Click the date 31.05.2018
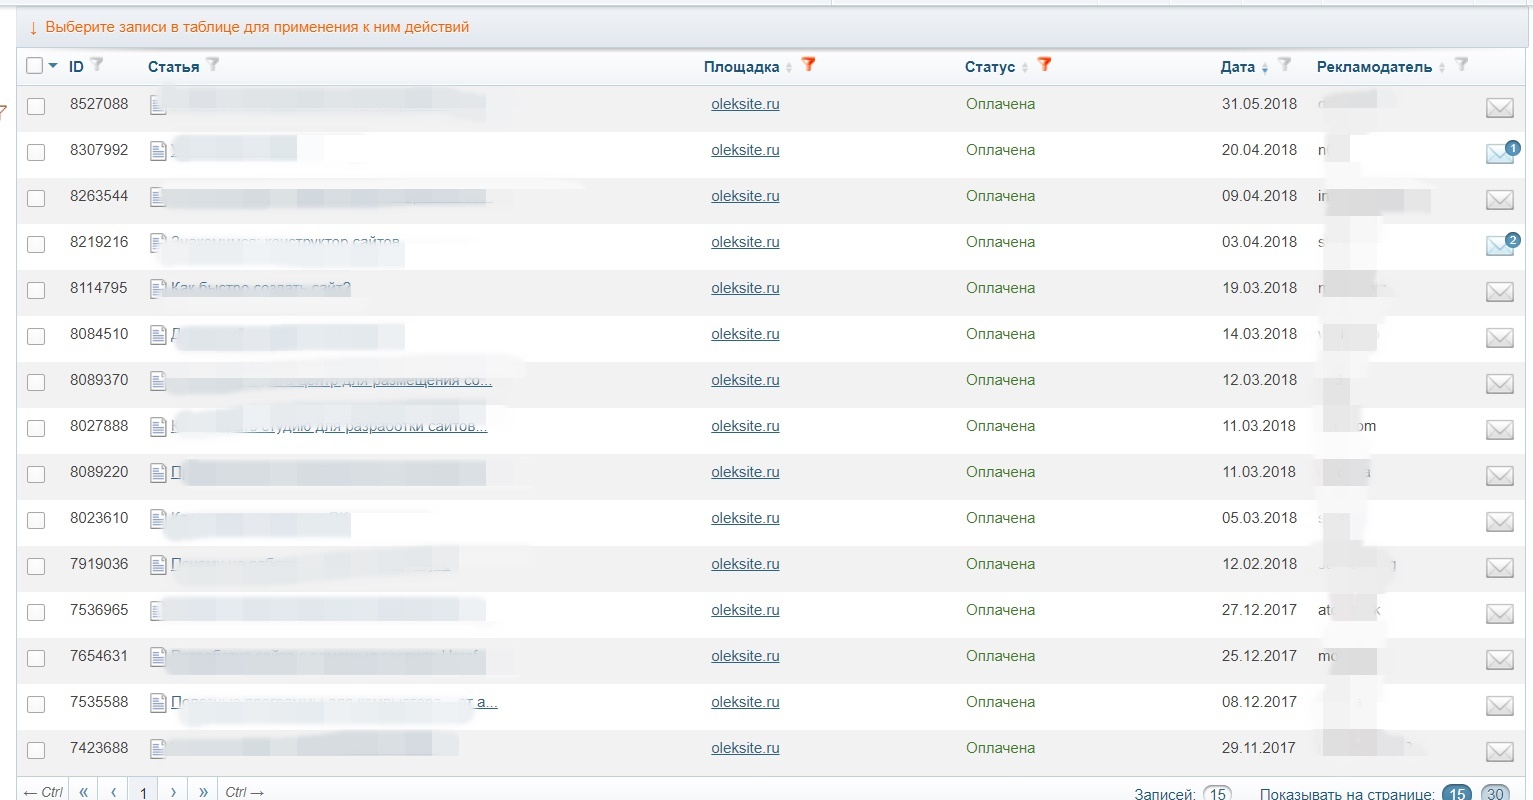 (x=1259, y=104)
